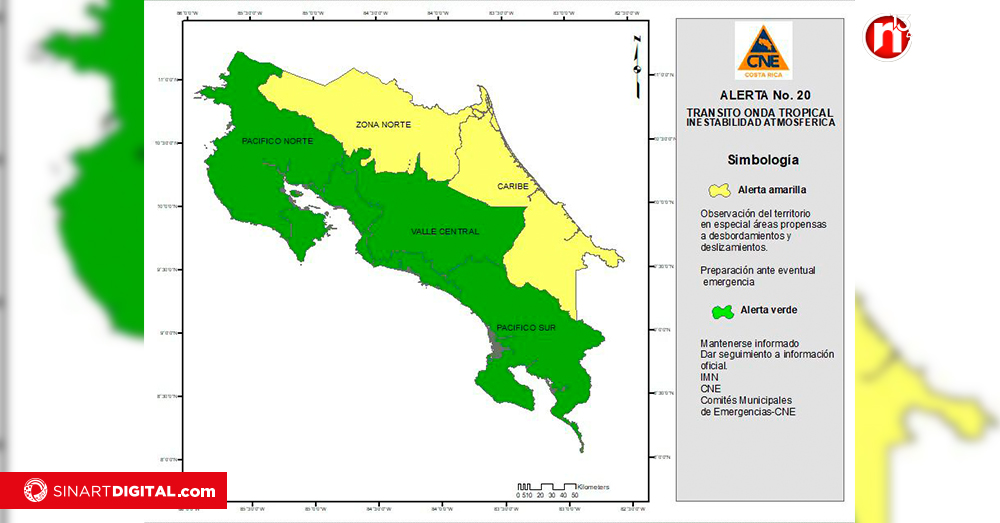Click the TRANSITO ONDA TROPICAL subtitle
This screenshot has width=1000, height=523.
tap(761, 112)
